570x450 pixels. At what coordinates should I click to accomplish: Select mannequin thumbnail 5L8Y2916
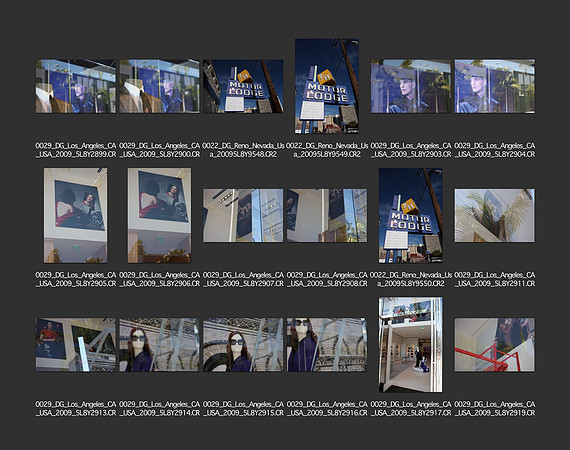(327, 345)
